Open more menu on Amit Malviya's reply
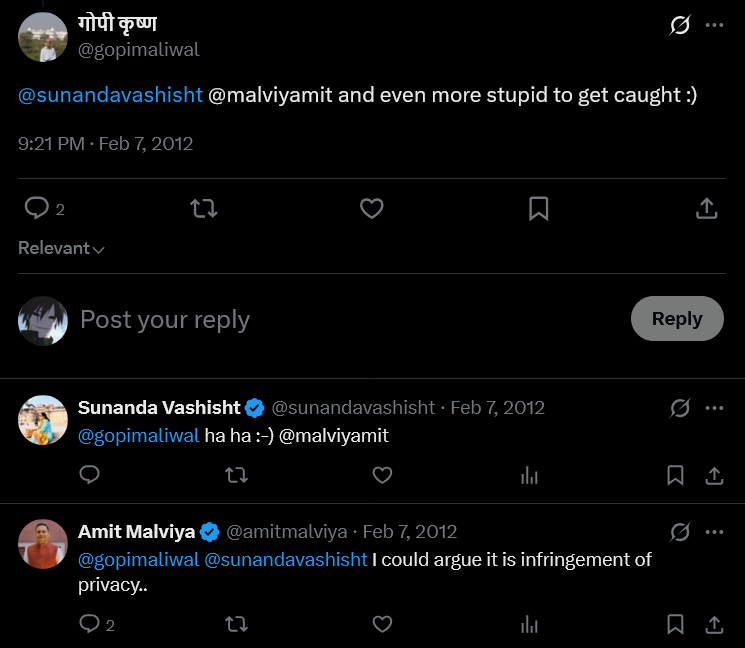Image resolution: width=745 pixels, height=648 pixels. pos(714,532)
